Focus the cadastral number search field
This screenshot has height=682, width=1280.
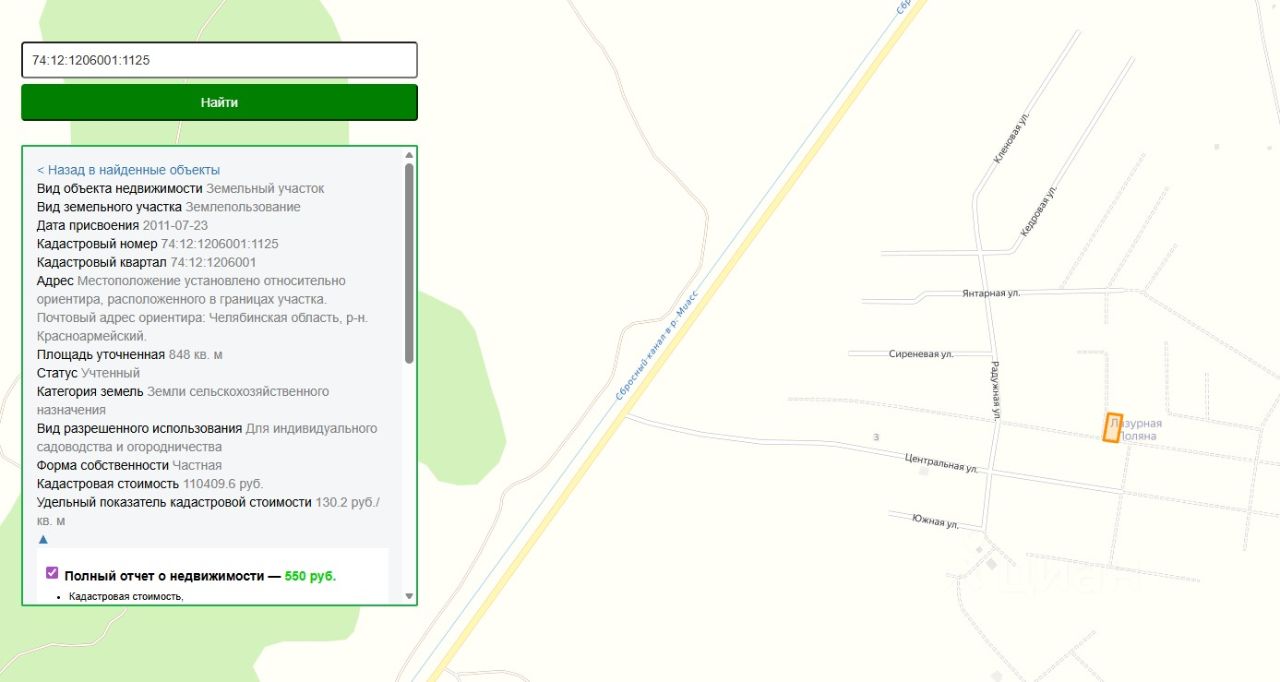[219, 60]
